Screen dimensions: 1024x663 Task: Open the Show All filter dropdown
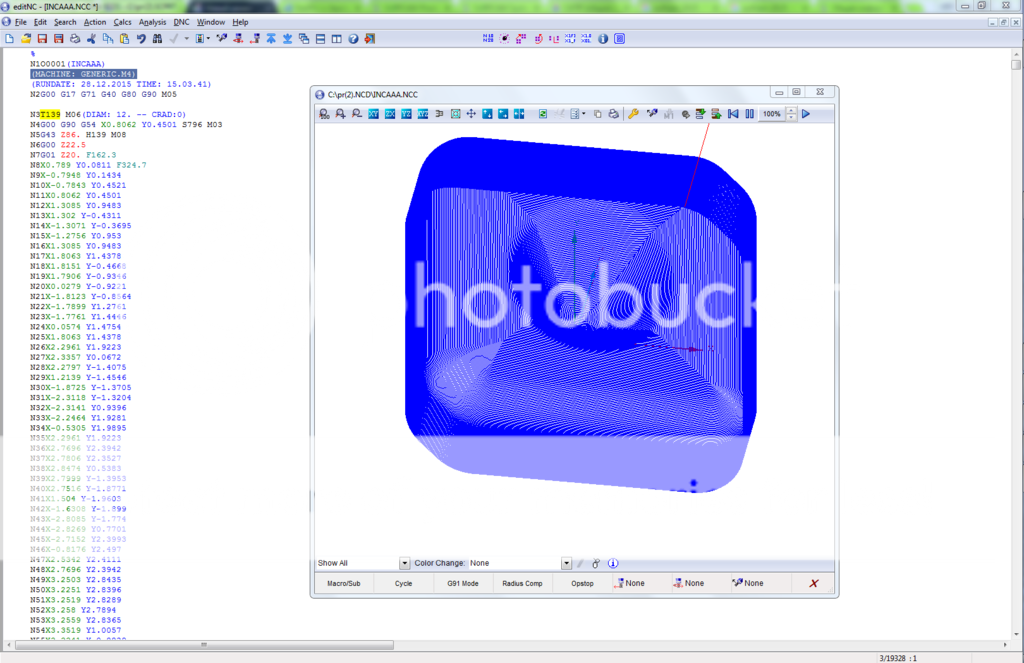coord(405,563)
